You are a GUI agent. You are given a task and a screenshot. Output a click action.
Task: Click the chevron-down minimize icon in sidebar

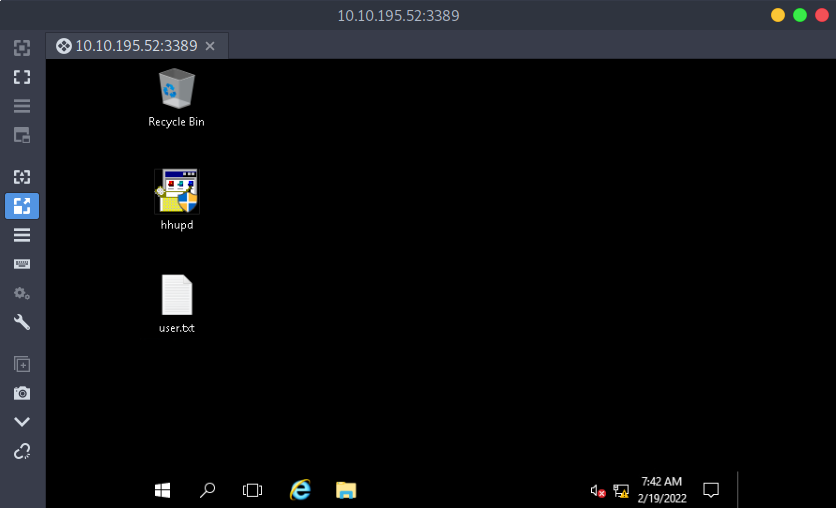[x=22, y=422]
